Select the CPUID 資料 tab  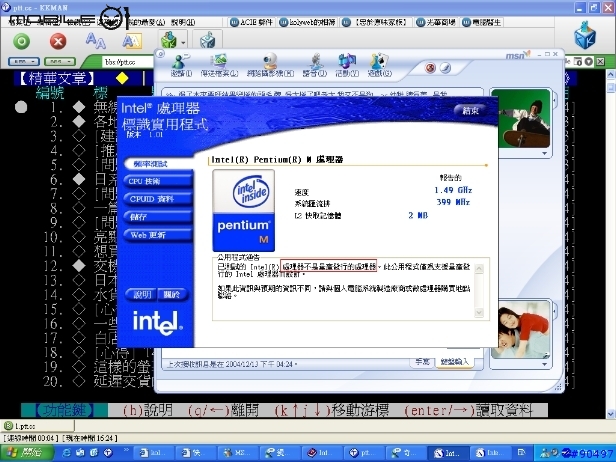pyautogui.click(x=158, y=199)
